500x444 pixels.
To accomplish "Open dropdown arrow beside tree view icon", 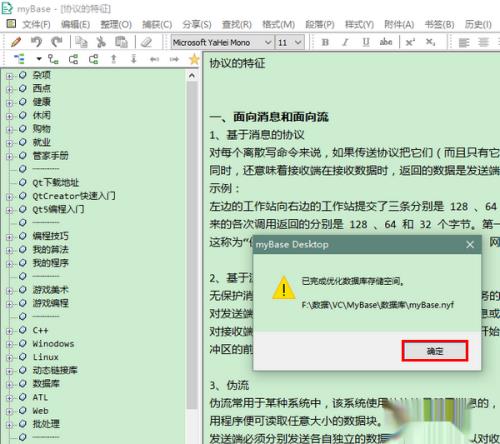I will click(x=39, y=59).
